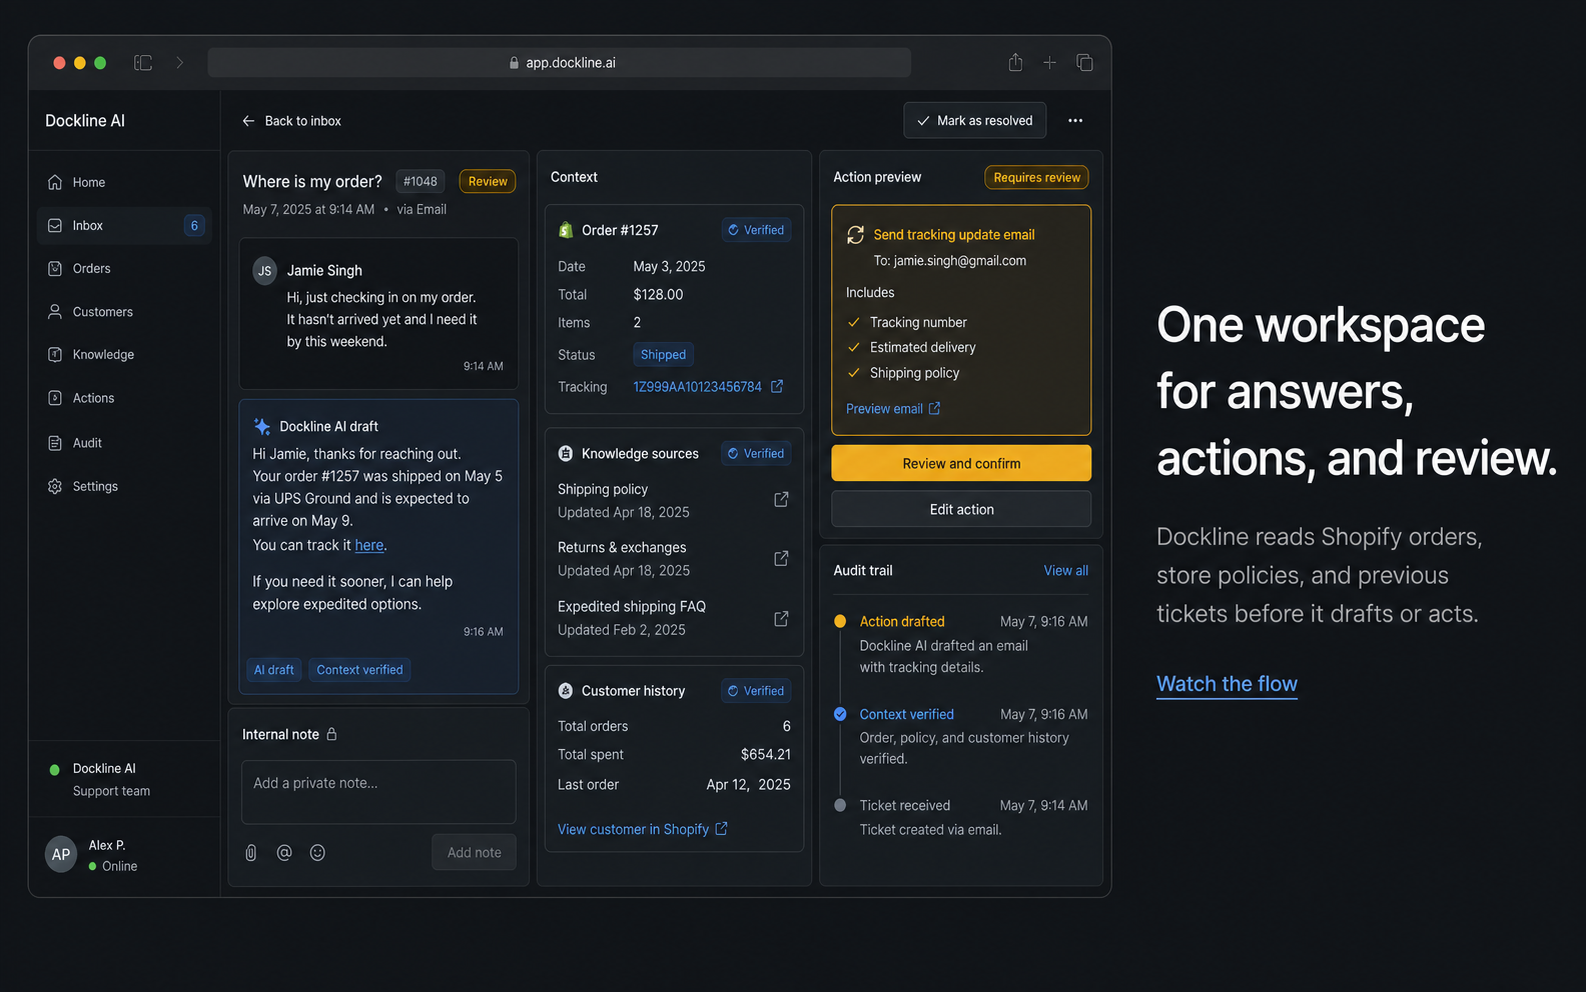Click the emoji smiley icon
This screenshot has height=992, width=1586.
tap(318, 853)
